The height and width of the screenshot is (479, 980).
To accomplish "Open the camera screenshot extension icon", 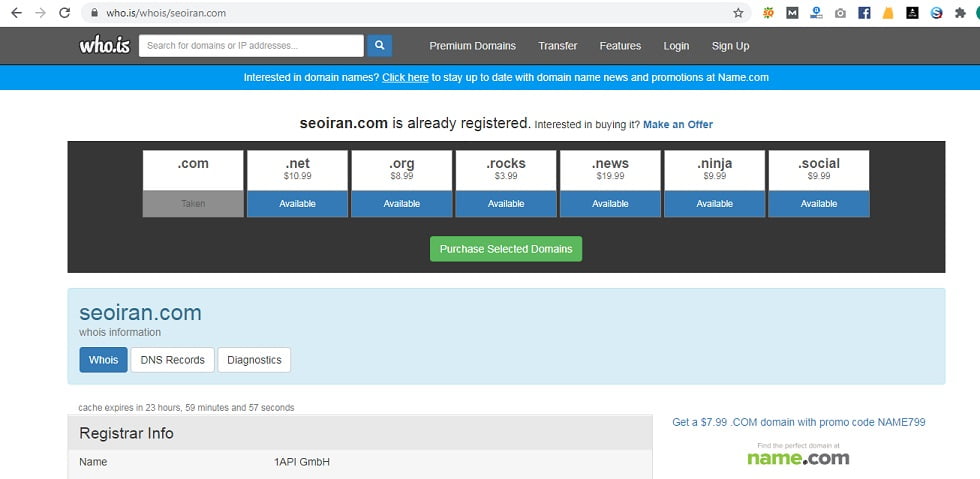I will click(x=840, y=13).
